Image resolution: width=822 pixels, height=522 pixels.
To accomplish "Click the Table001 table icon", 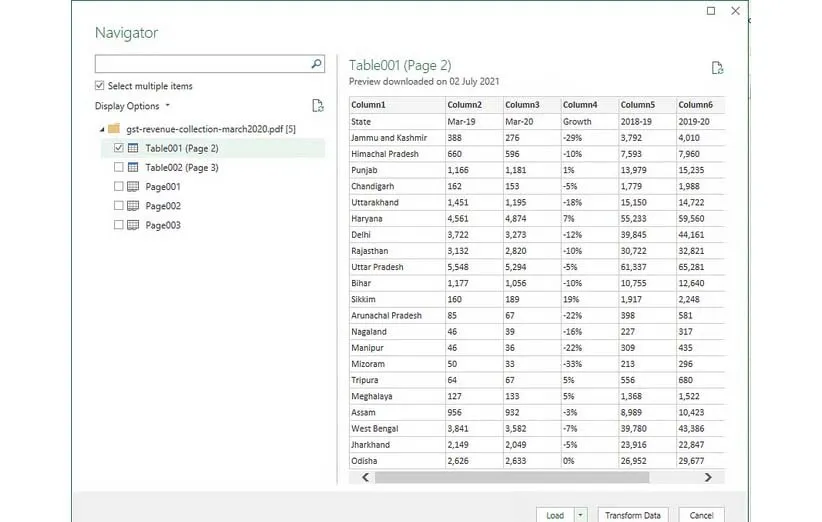I will click(x=133, y=148).
